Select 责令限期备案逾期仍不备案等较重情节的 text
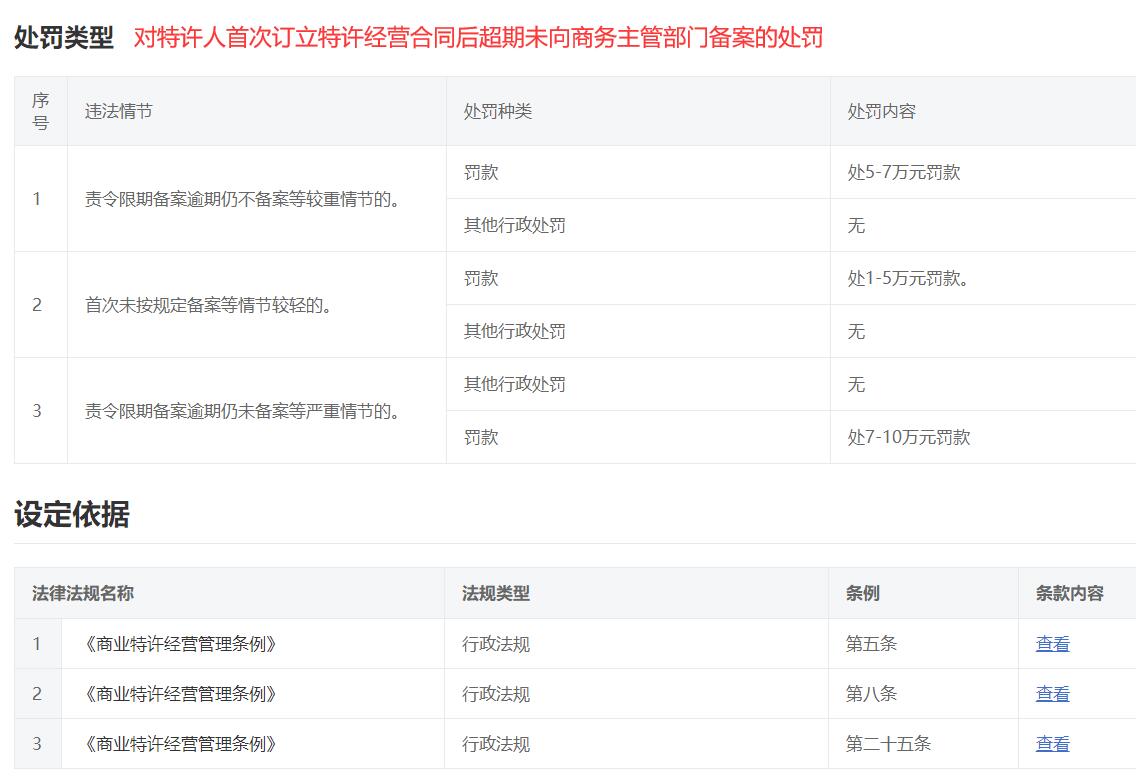This screenshot has width=1136, height=776. [243, 199]
